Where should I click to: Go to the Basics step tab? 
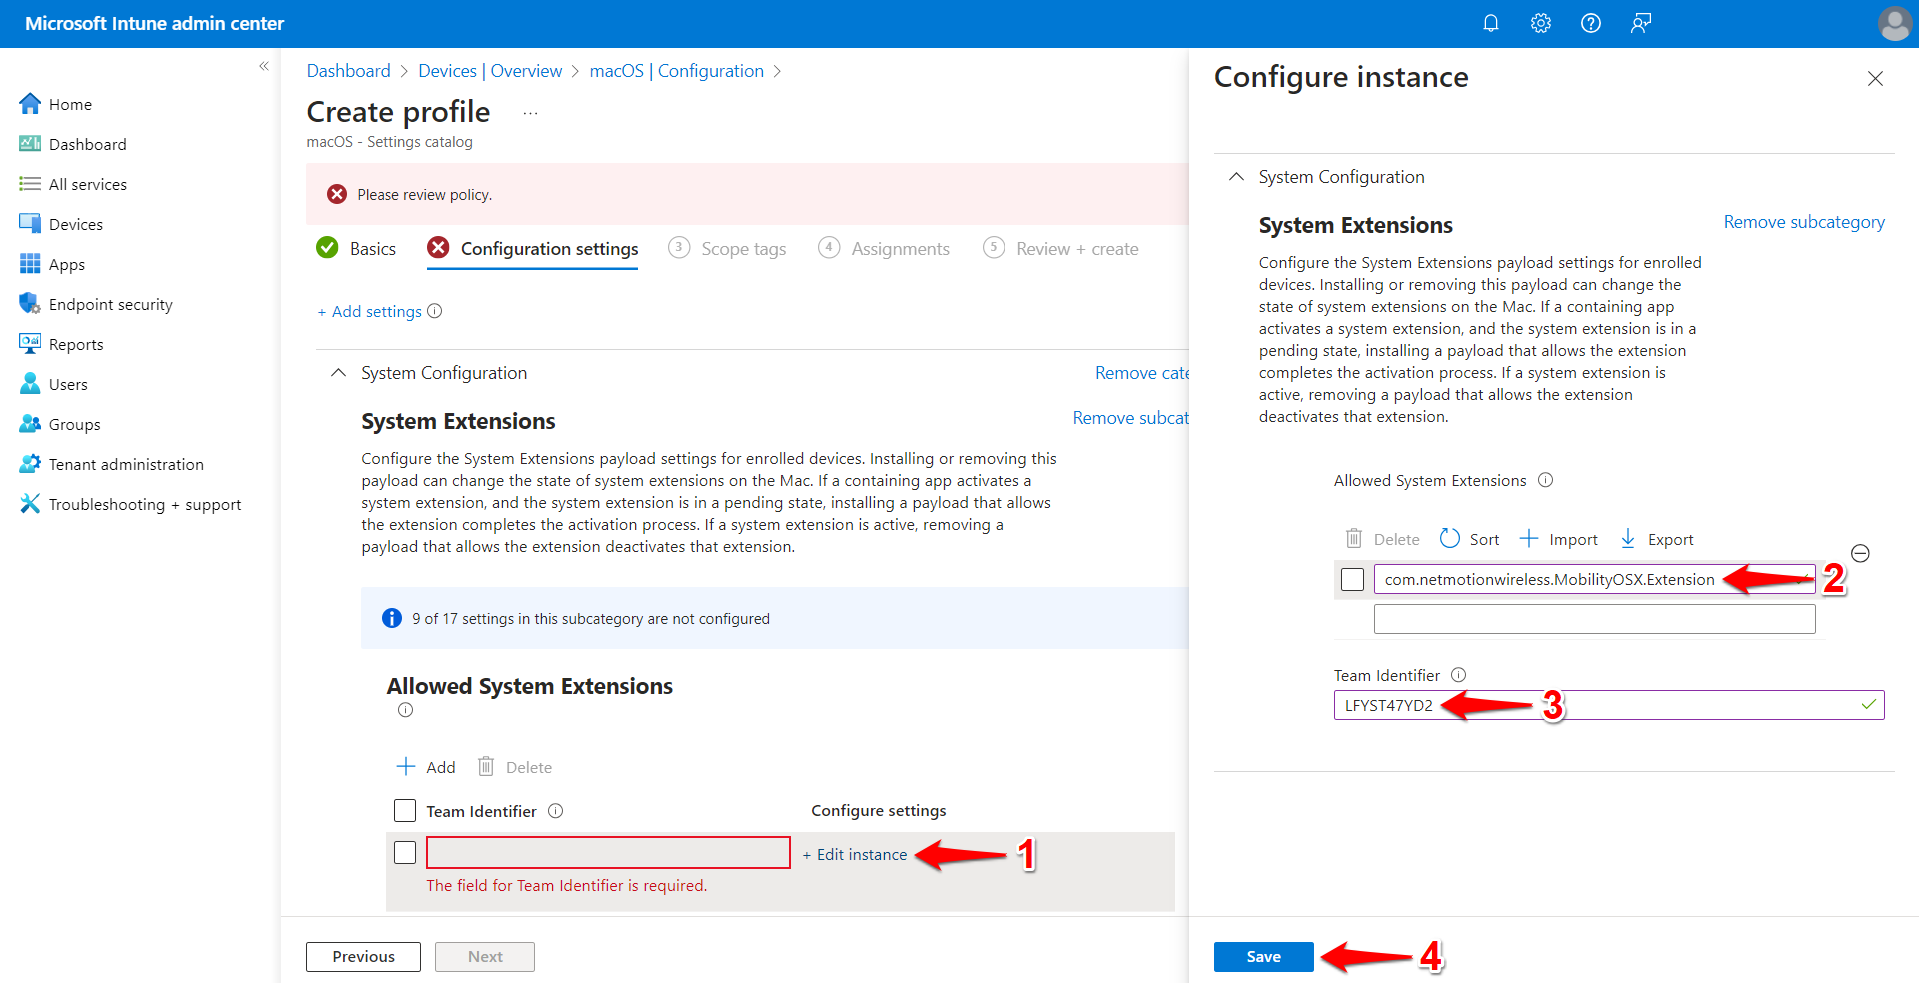356,248
